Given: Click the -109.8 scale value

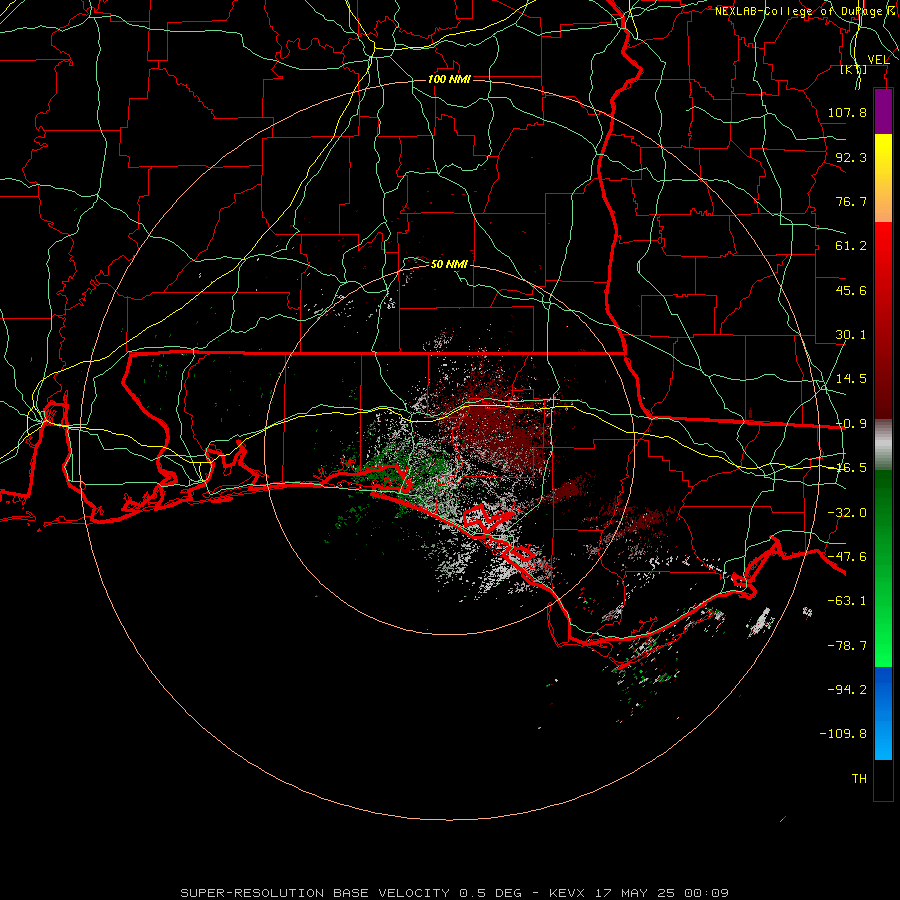Looking at the screenshot, I should click(x=843, y=734).
